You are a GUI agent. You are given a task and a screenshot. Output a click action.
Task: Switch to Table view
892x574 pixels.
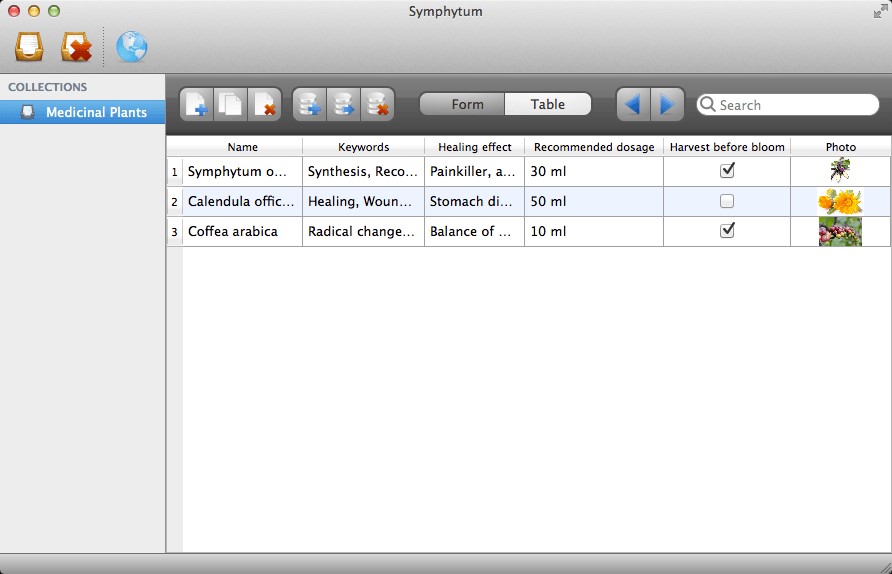pos(548,104)
